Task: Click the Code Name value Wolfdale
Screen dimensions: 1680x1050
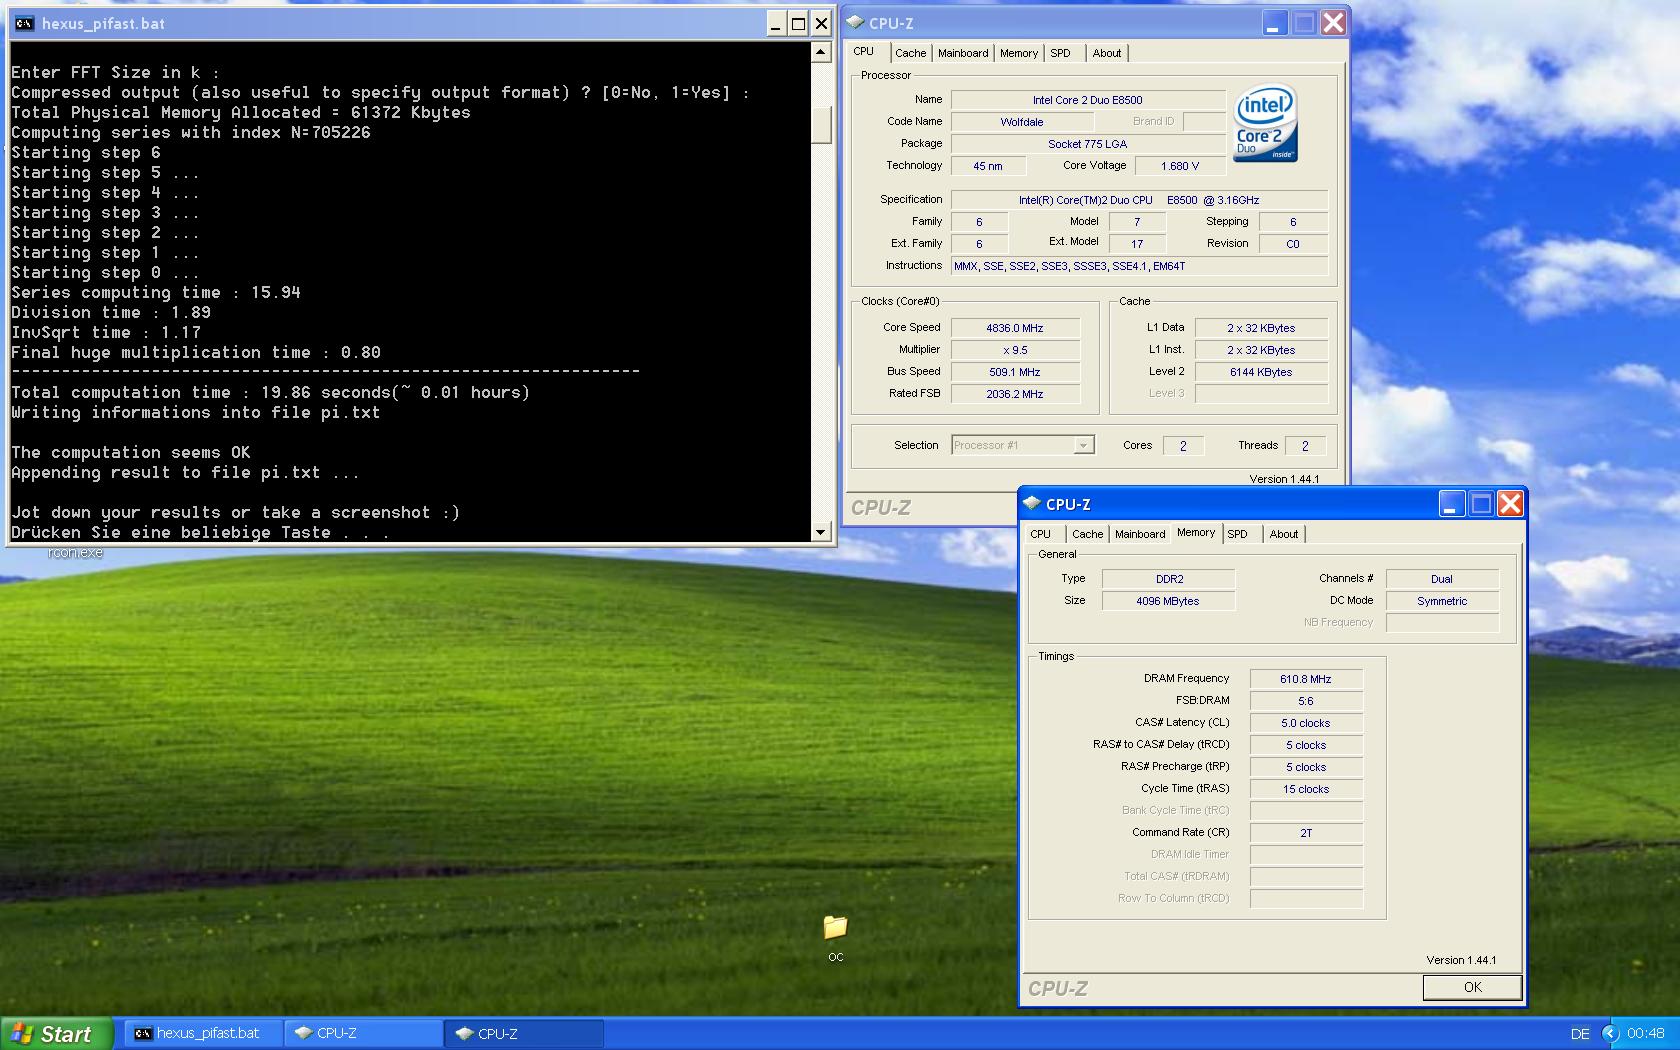Action: point(1022,122)
